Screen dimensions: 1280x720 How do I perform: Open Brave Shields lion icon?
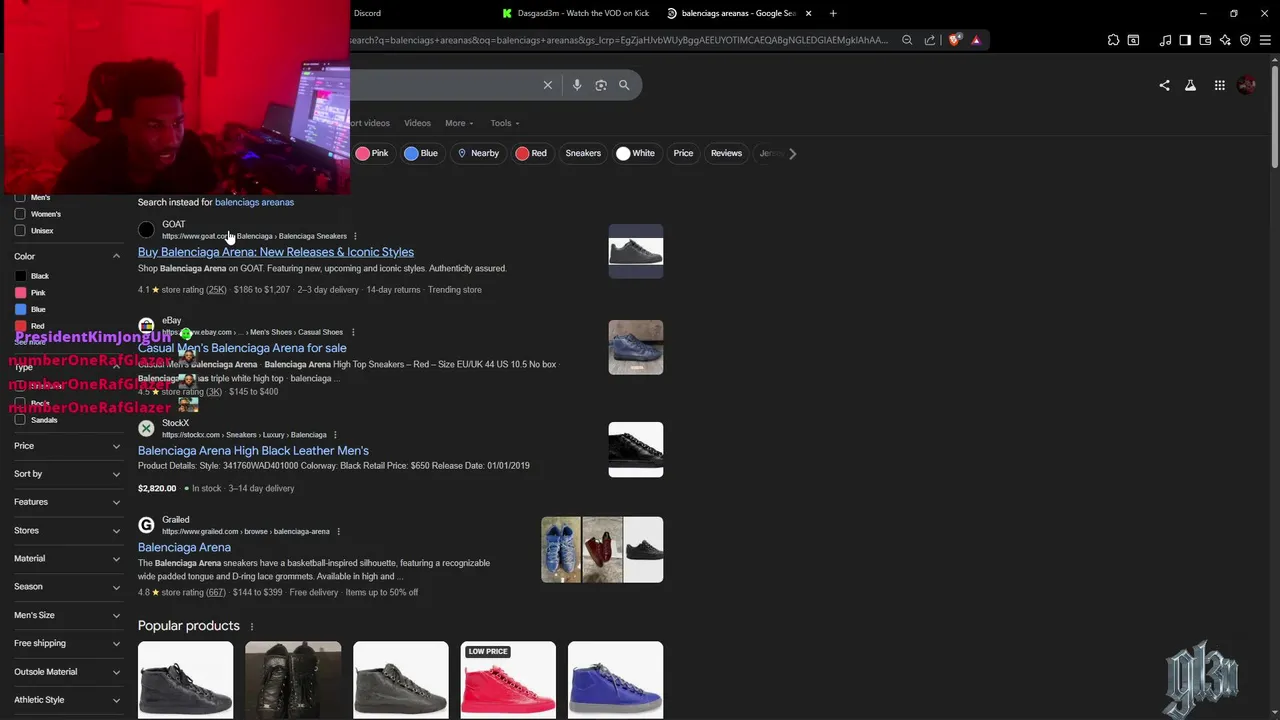pos(955,40)
